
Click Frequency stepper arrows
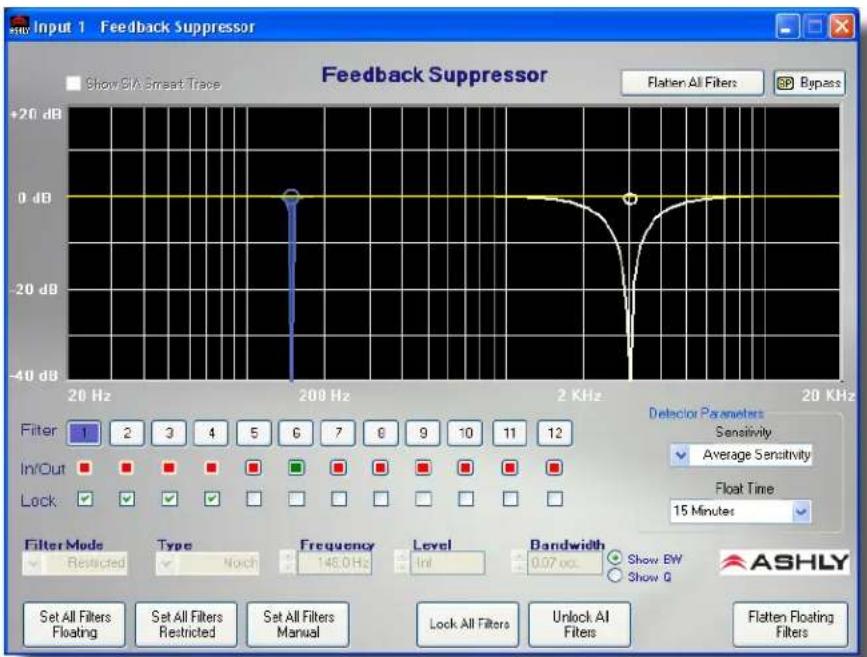[x=288, y=563]
